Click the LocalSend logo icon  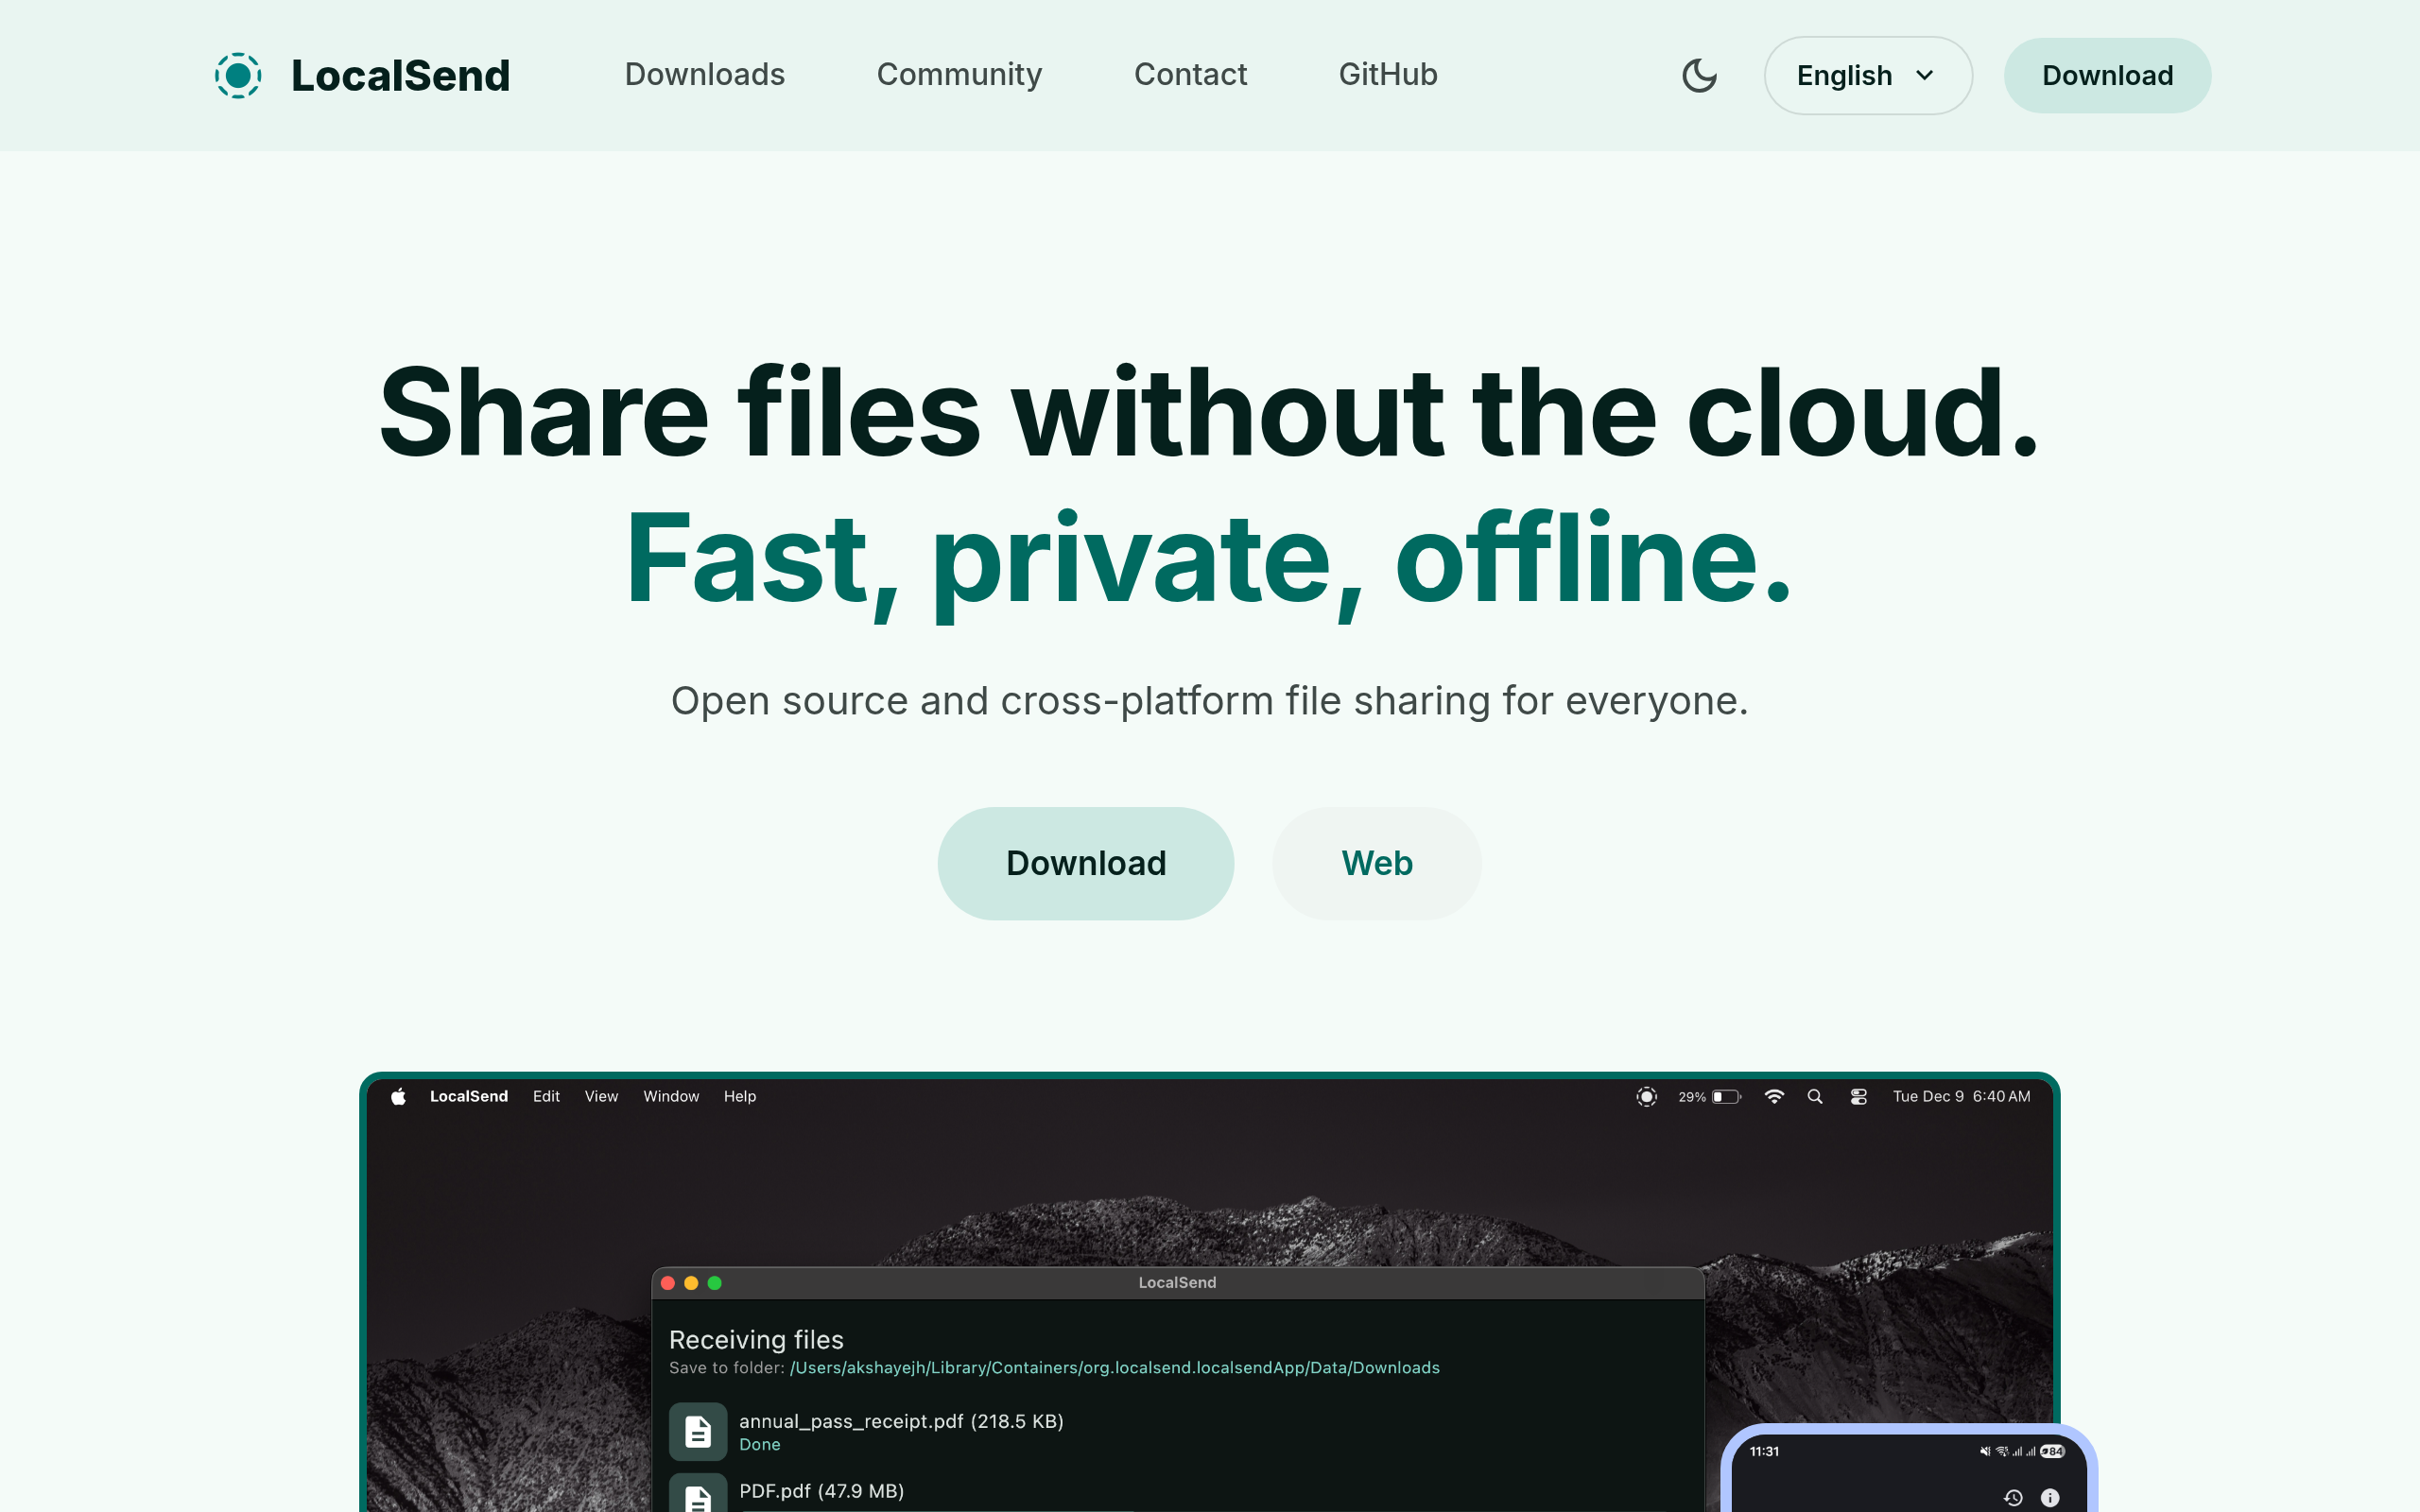[x=238, y=75]
